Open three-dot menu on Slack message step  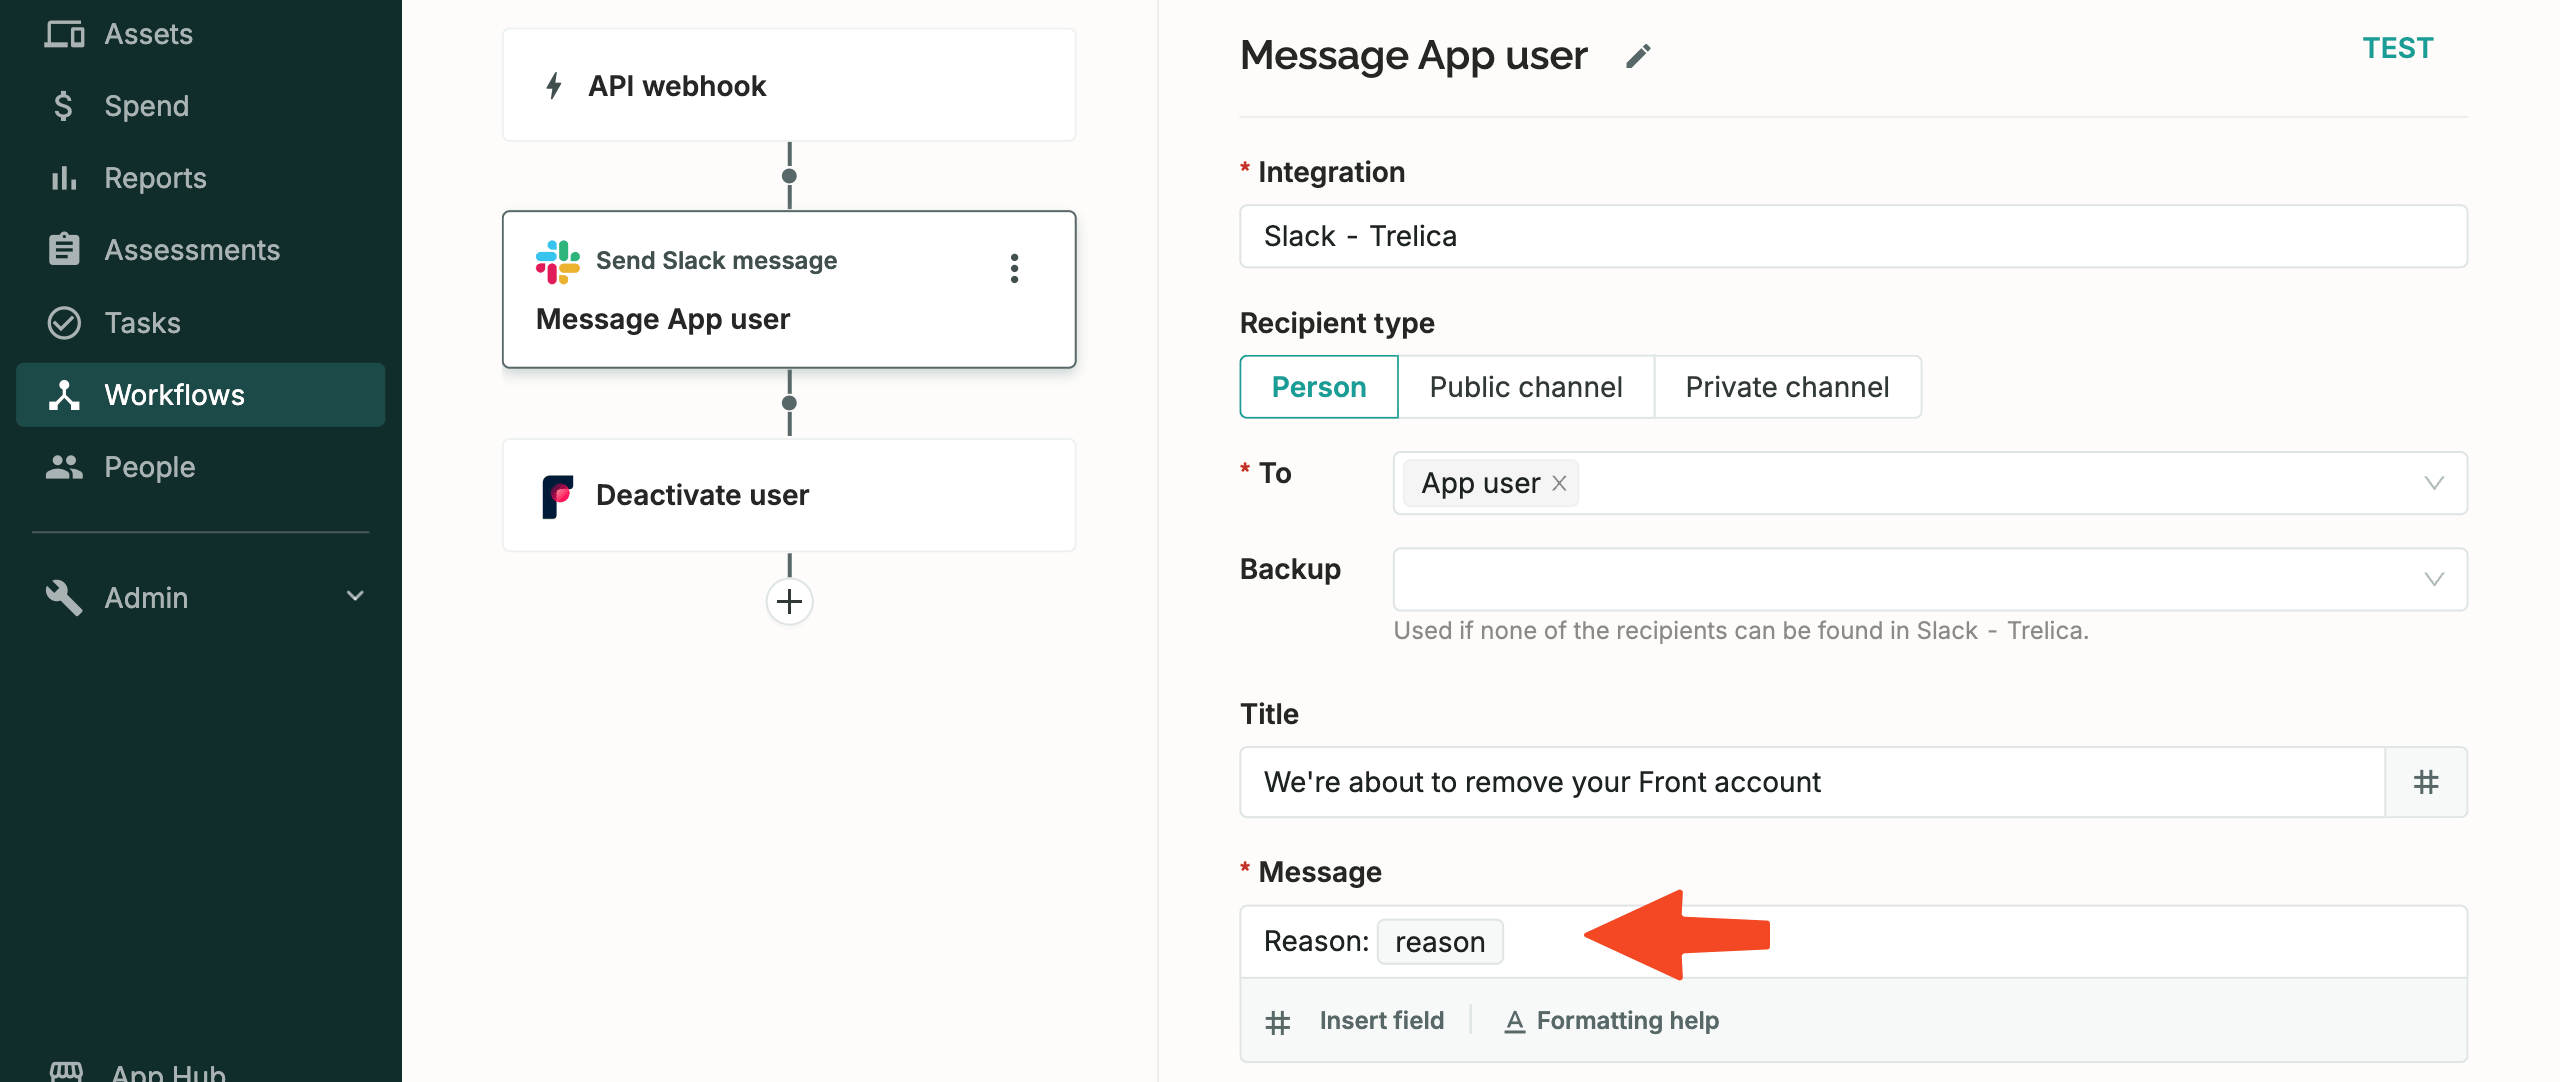pos(1014,268)
